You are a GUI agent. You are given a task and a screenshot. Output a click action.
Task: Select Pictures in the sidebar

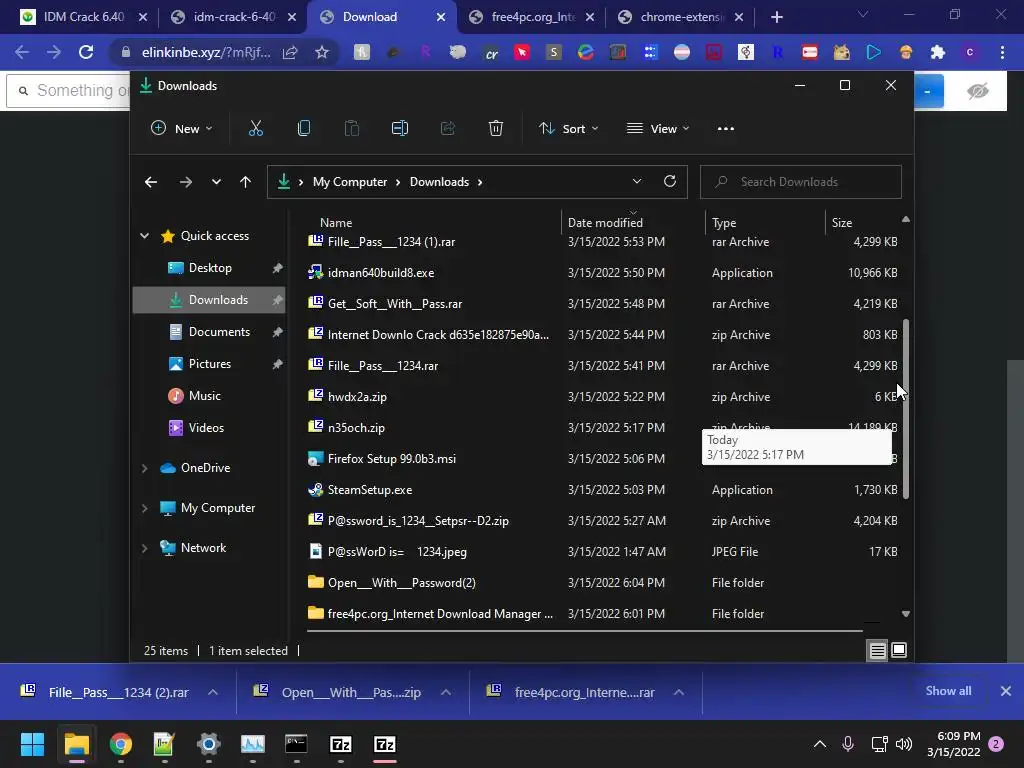209,364
